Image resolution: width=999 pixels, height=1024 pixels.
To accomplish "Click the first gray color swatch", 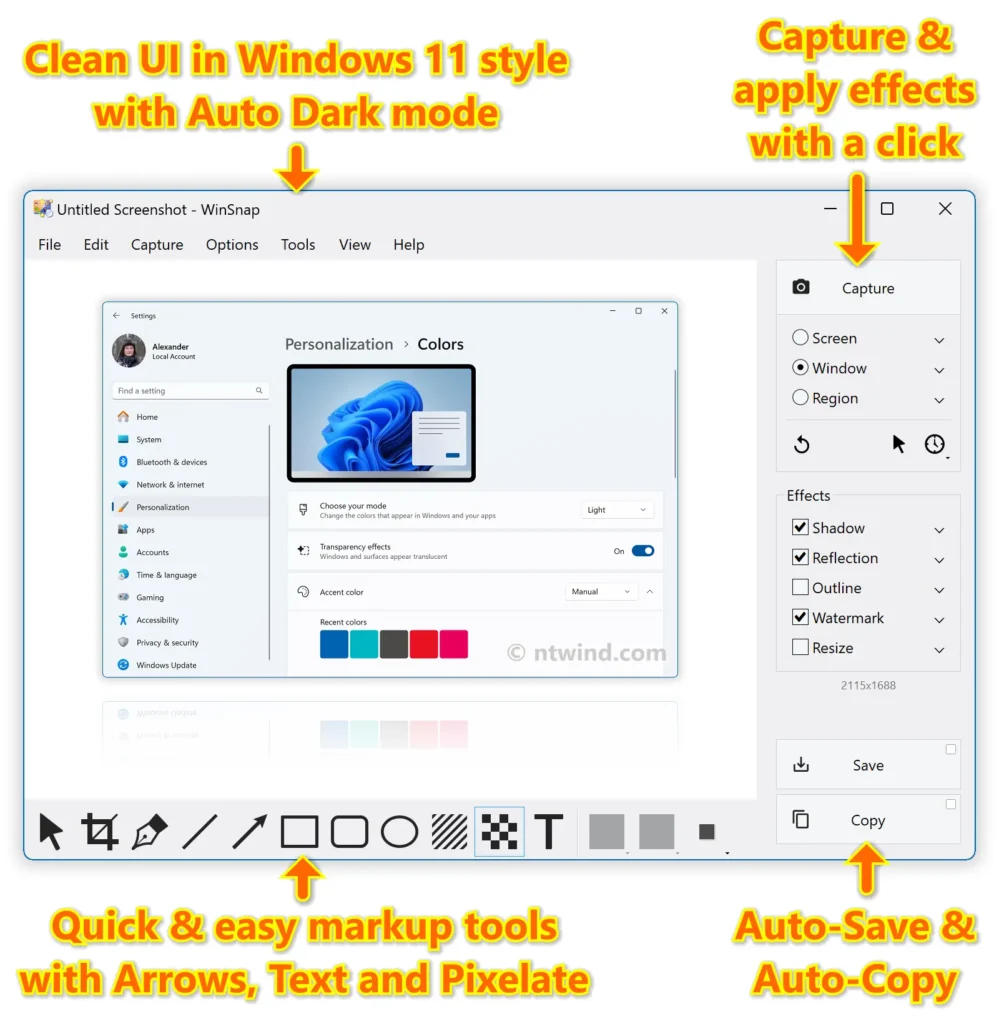I will (607, 831).
